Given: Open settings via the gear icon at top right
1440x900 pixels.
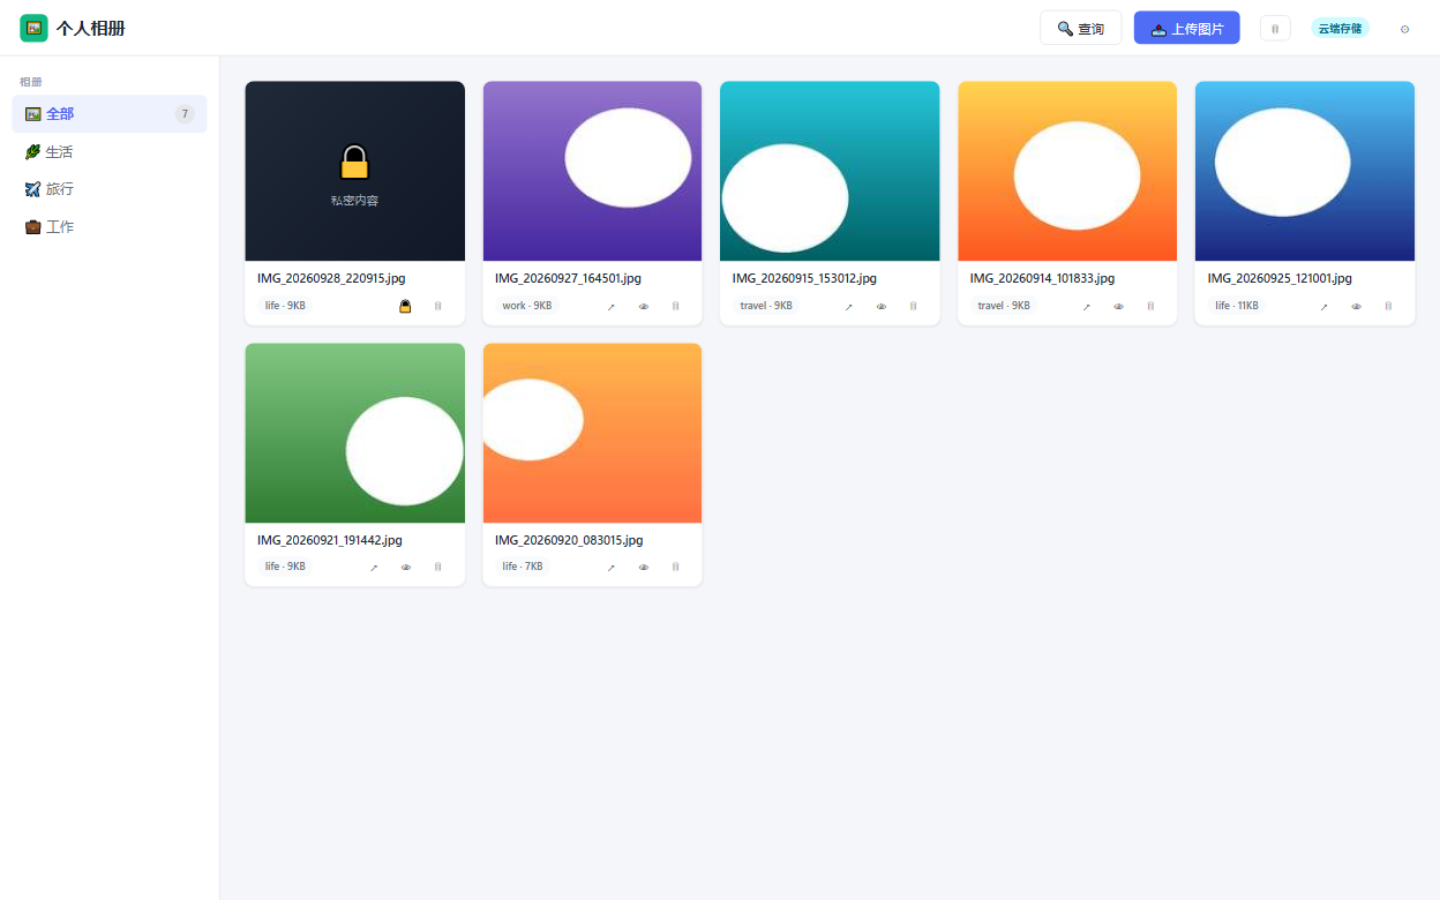Looking at the screenshot, I should pyautogui.click(x=1405, y=29).
